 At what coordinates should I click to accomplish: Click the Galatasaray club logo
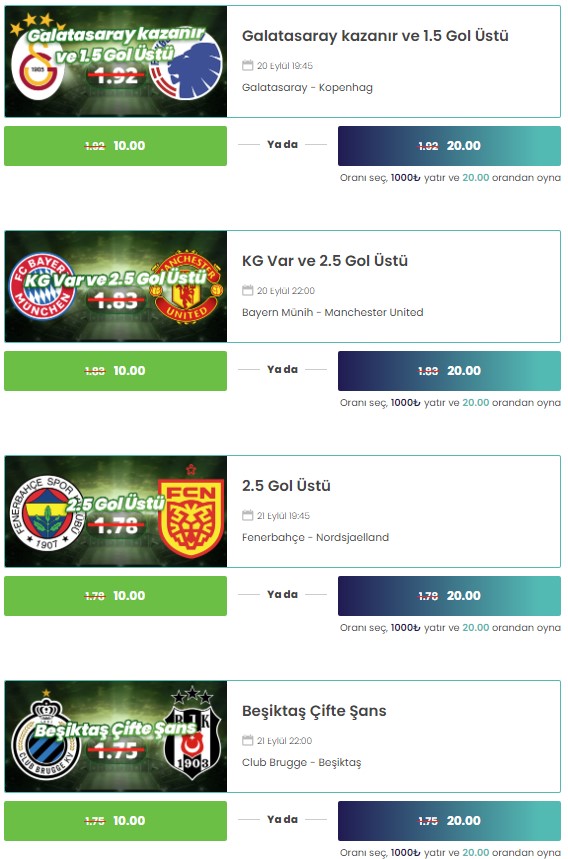(x=37, y=70)
